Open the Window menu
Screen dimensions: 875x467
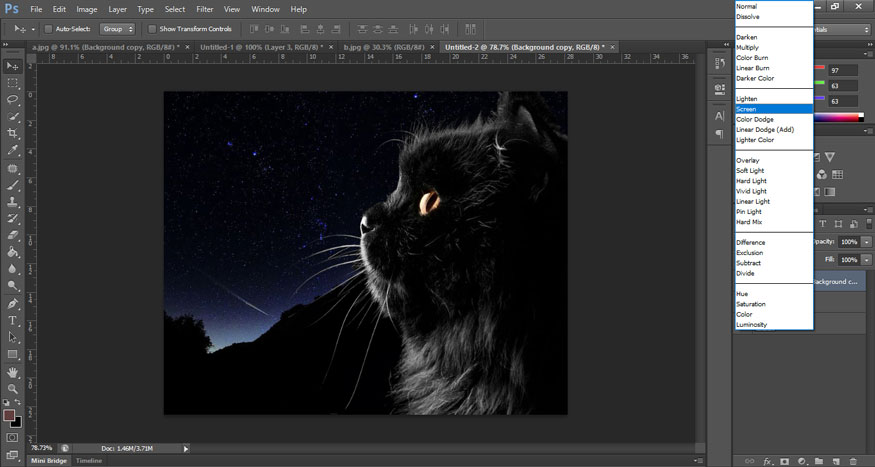pyautogui.click(x=265, y=9)
